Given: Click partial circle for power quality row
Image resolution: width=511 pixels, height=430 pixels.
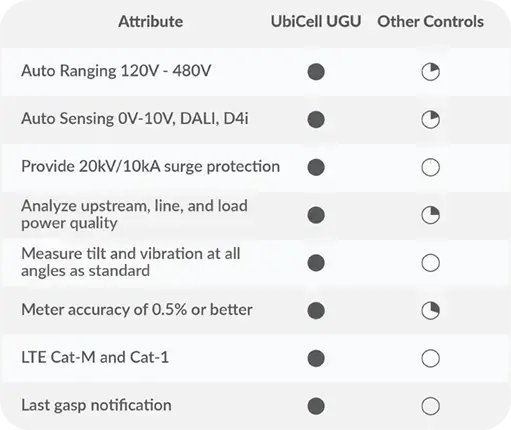Looking at the screenshot, I should tap(430, 215).
